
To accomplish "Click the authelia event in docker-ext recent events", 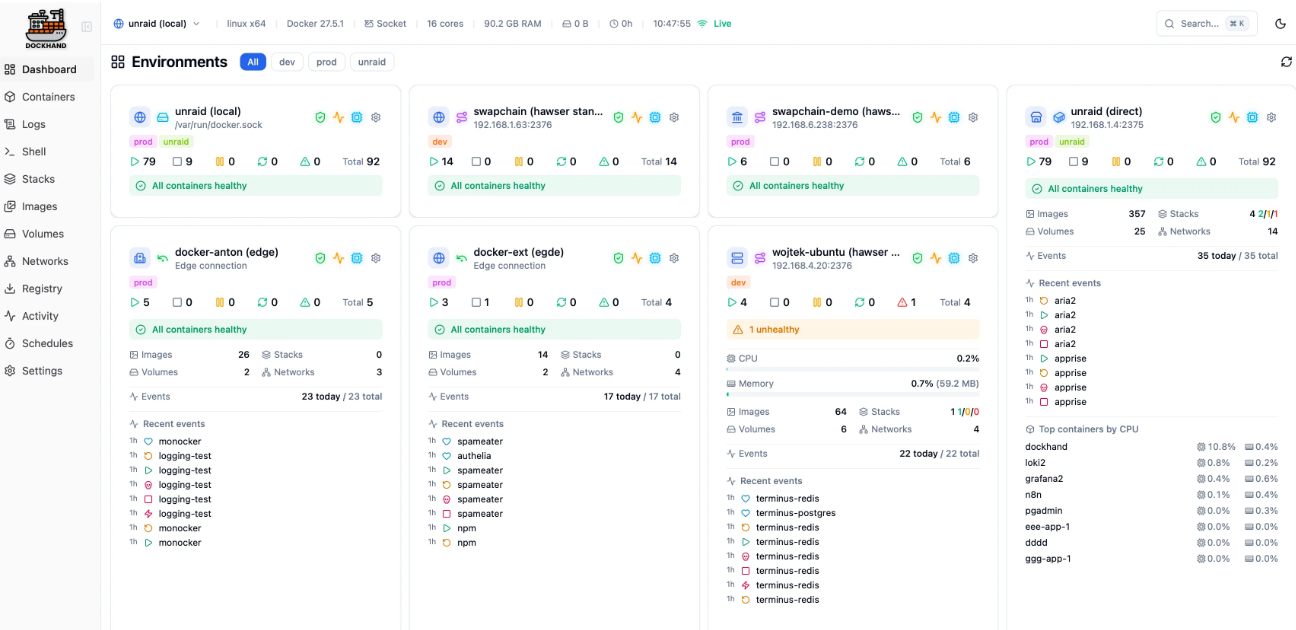I will coord(474,456).
